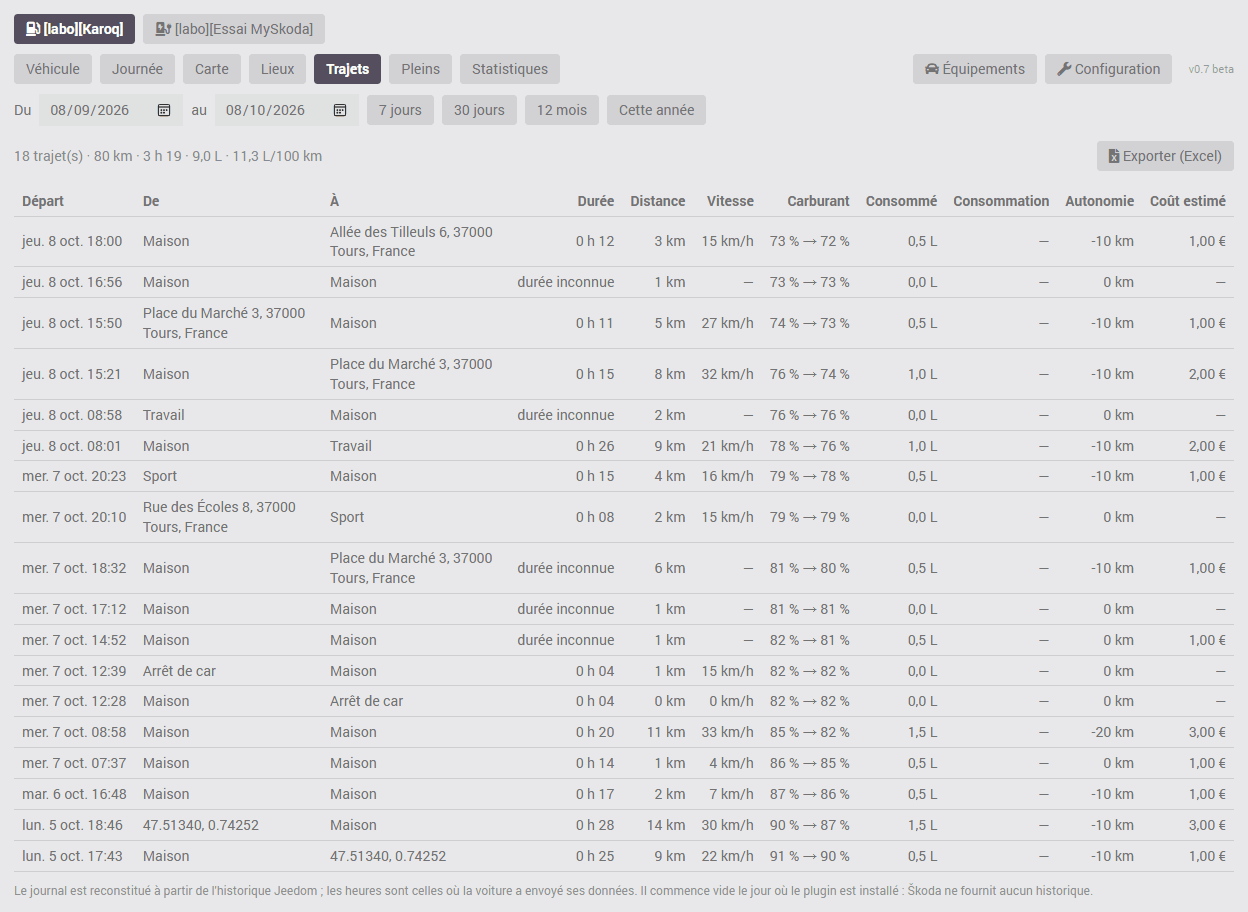Show trips for Cette année
Viewport: 1248px width, 912px height.
[x=656, y=110]
